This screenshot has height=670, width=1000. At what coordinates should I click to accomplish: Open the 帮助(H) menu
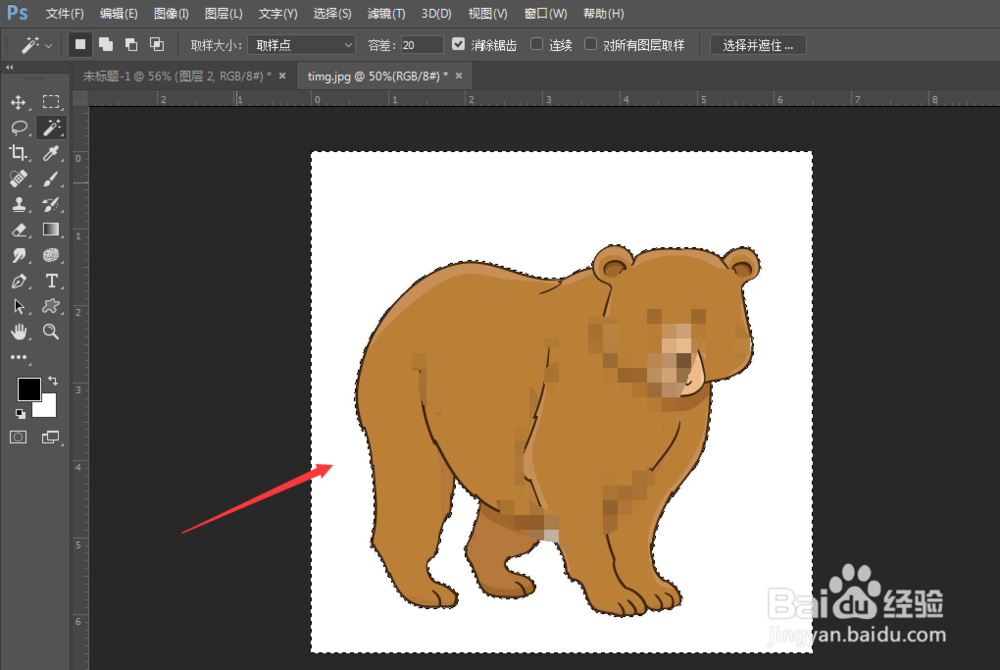(603, 13)
